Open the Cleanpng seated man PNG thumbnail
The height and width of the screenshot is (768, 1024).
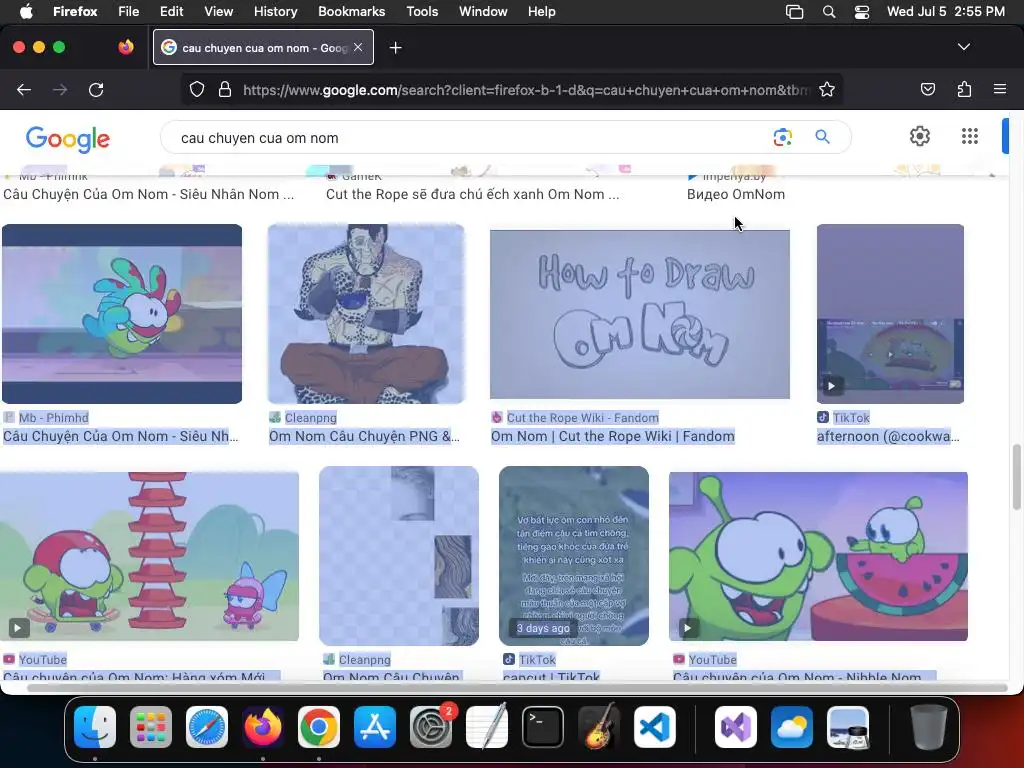(x=366, y=313)
